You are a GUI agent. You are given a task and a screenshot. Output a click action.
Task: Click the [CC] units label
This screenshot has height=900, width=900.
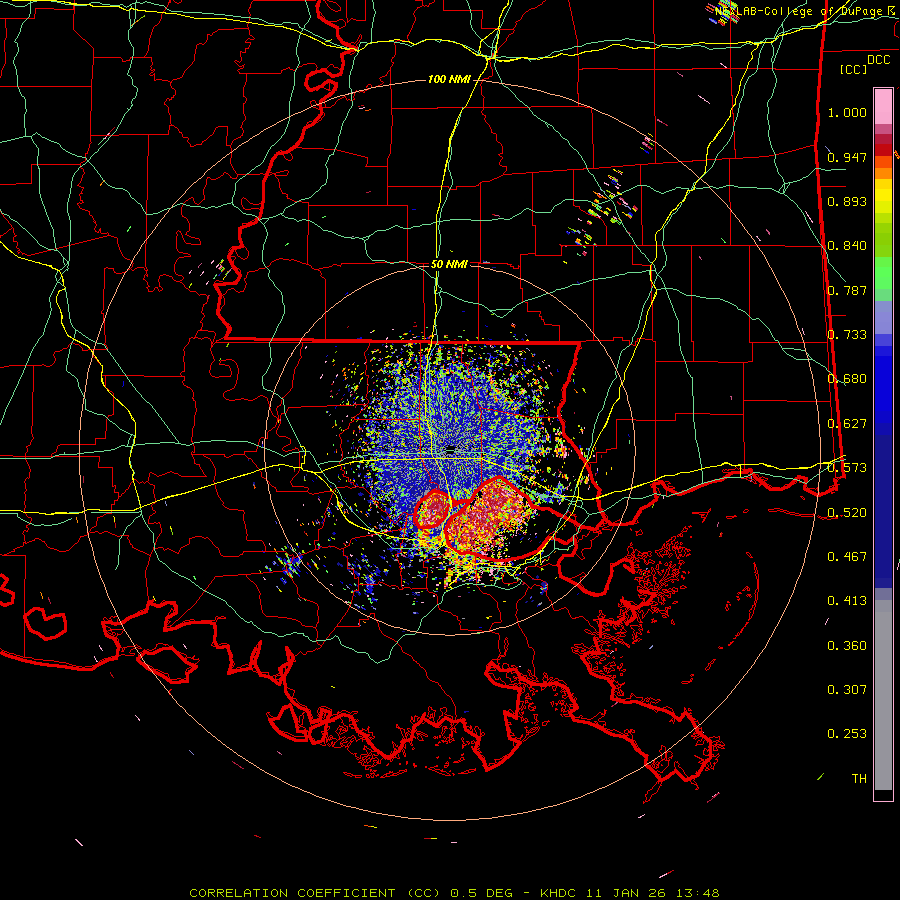coord(854,69)
